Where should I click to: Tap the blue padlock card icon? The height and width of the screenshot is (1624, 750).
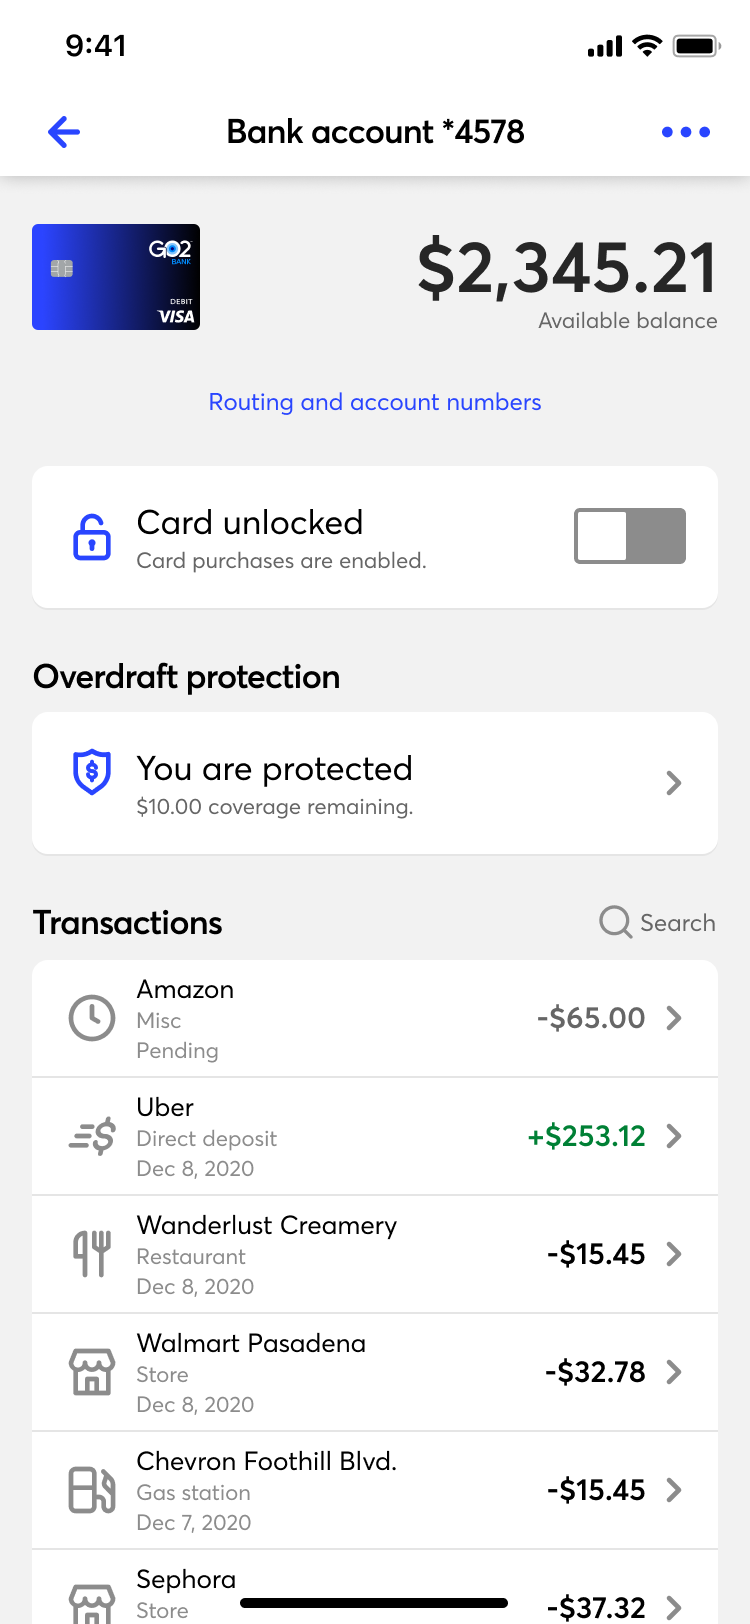[92, 537]
